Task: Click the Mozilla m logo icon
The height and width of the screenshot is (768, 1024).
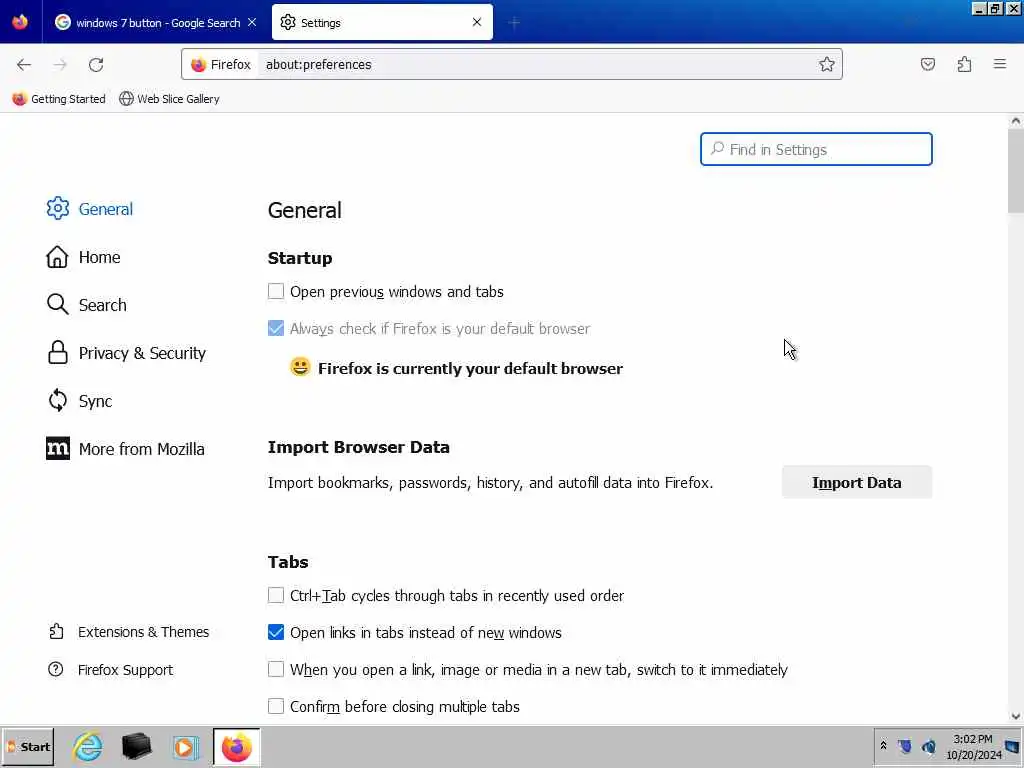Action: pyautogui.click(x=57, y=449)
